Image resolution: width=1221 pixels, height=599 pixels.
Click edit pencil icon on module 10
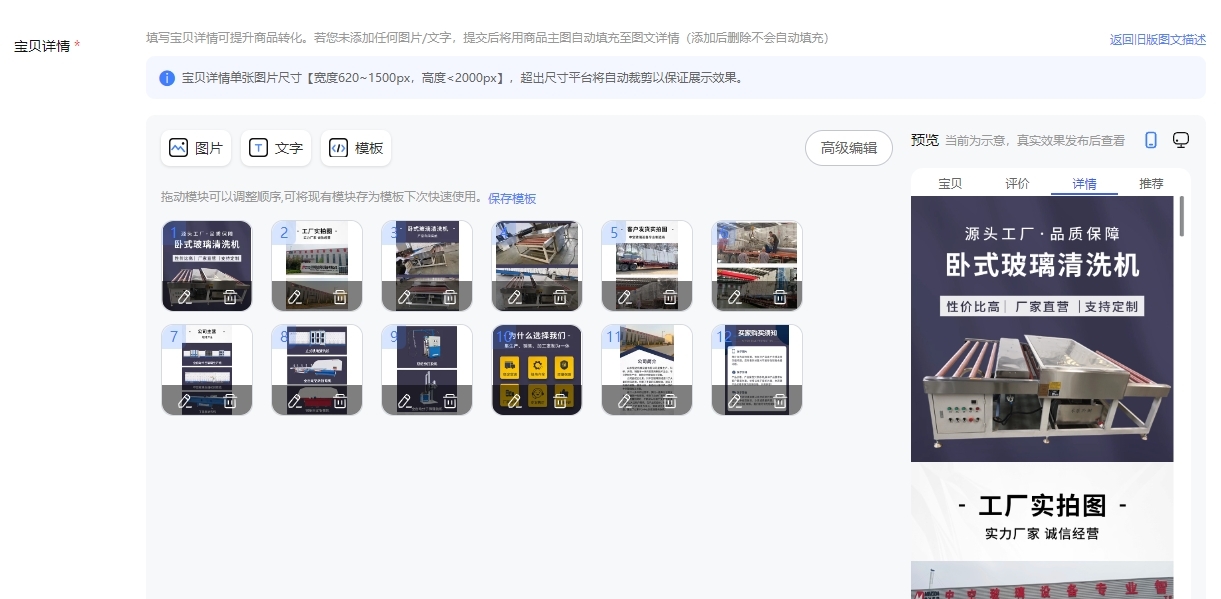(515, 401)
